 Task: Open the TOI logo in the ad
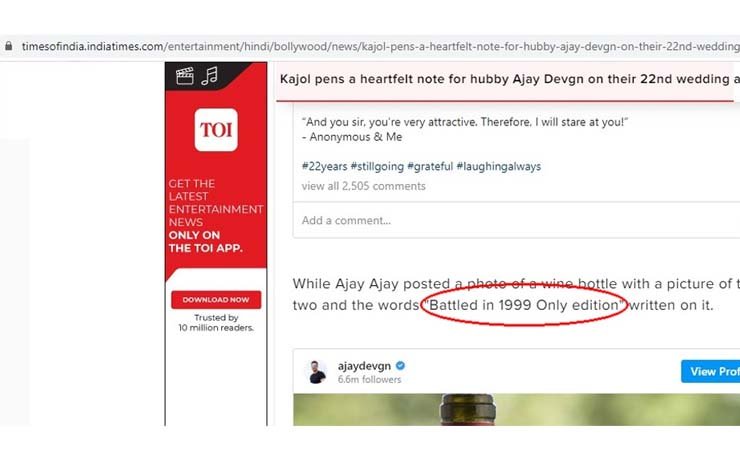[216, 130]
